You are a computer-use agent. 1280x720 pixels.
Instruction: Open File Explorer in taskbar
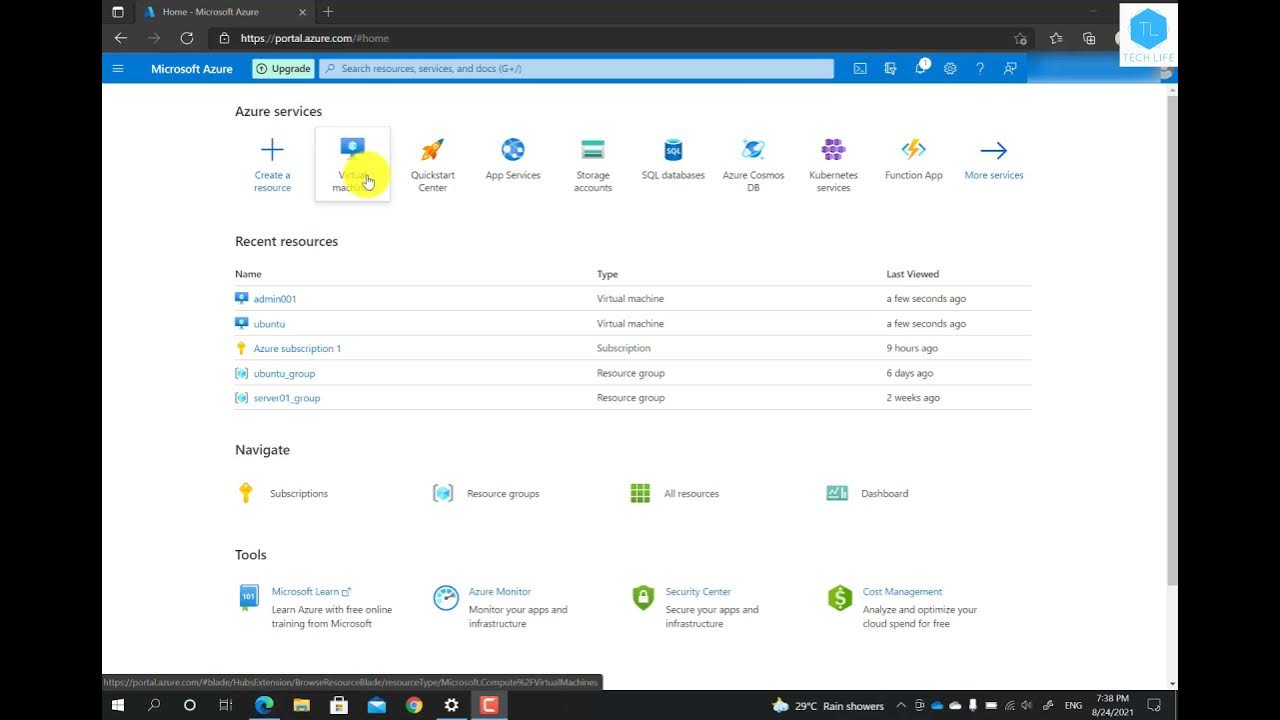click(x=301, y=705)
